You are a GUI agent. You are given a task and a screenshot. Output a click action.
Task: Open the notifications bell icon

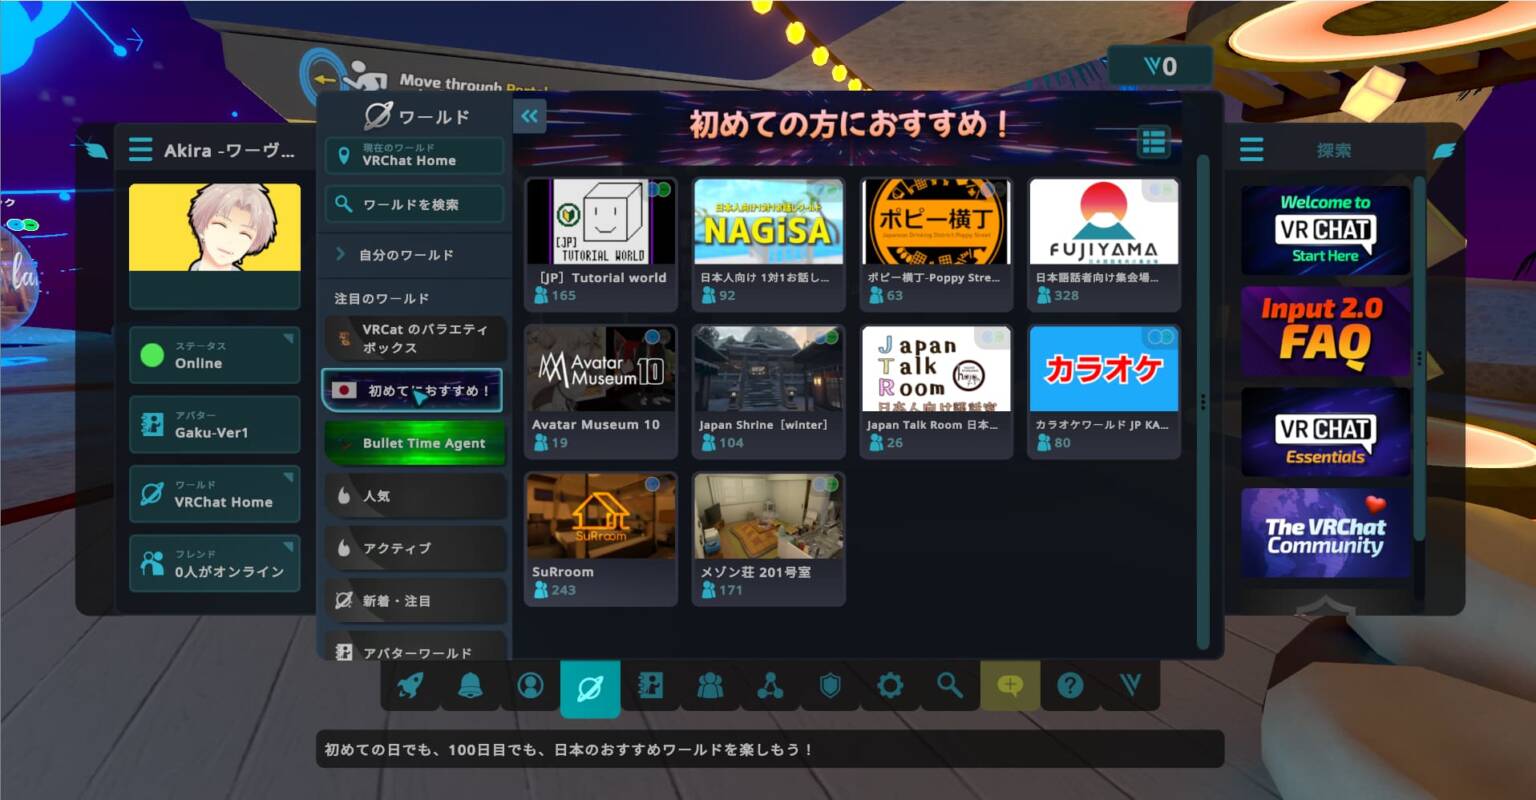pos(470,686)
